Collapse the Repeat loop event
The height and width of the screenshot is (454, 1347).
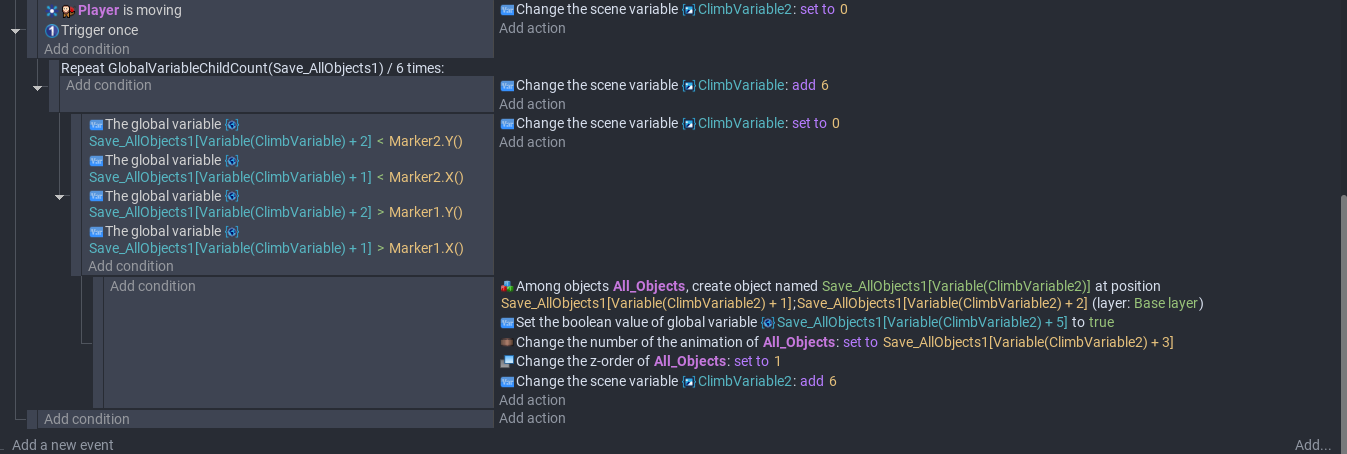pyautogui.click(x=37, y=88)
